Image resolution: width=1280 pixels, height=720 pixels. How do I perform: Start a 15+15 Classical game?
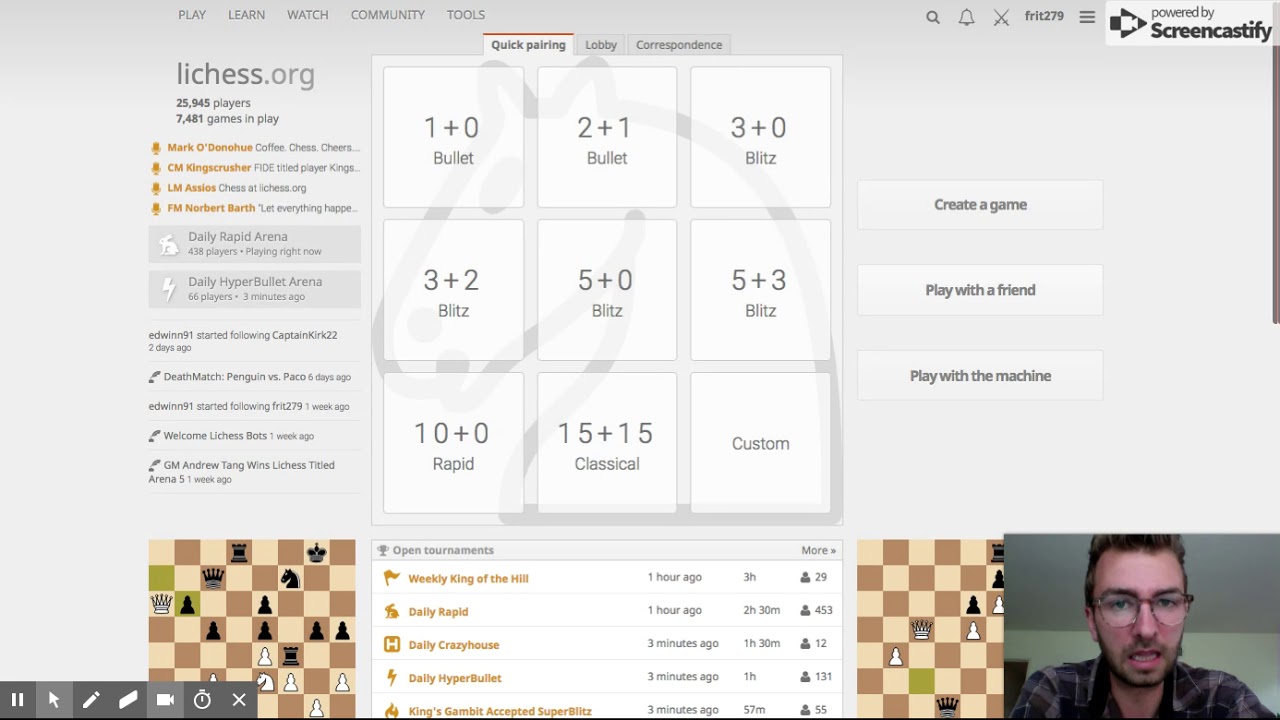pos(607,443)
